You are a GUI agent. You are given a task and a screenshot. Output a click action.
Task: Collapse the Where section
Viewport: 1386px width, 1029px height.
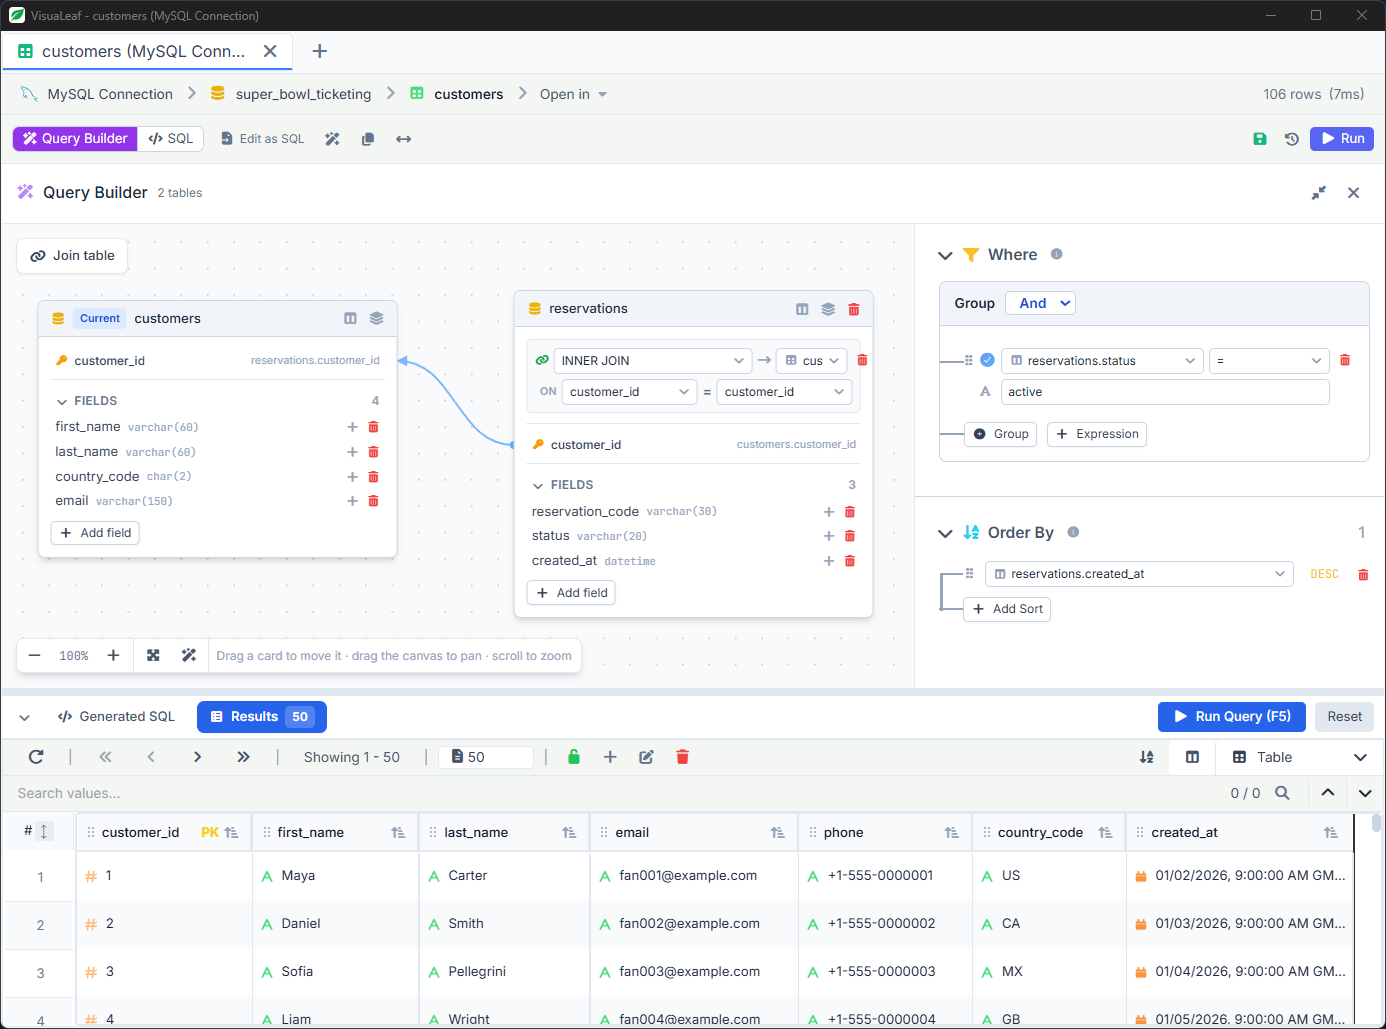[x=945, y=255]
